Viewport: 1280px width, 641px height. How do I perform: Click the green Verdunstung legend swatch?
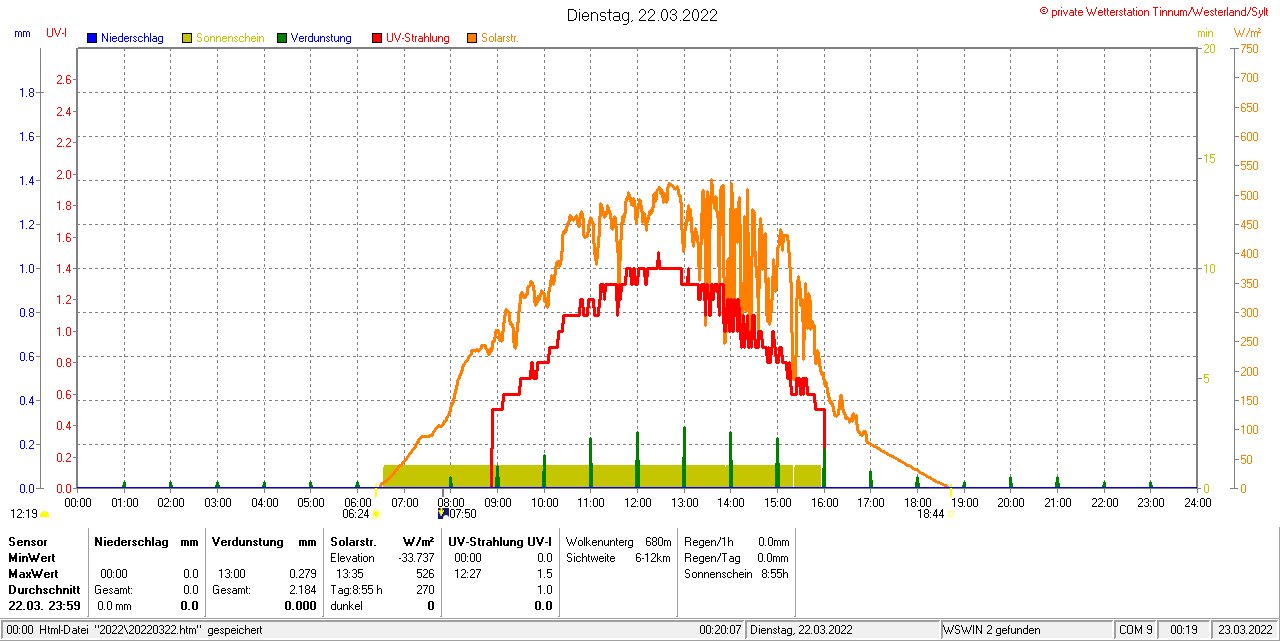pyautogui.click(x=282, y=38)
